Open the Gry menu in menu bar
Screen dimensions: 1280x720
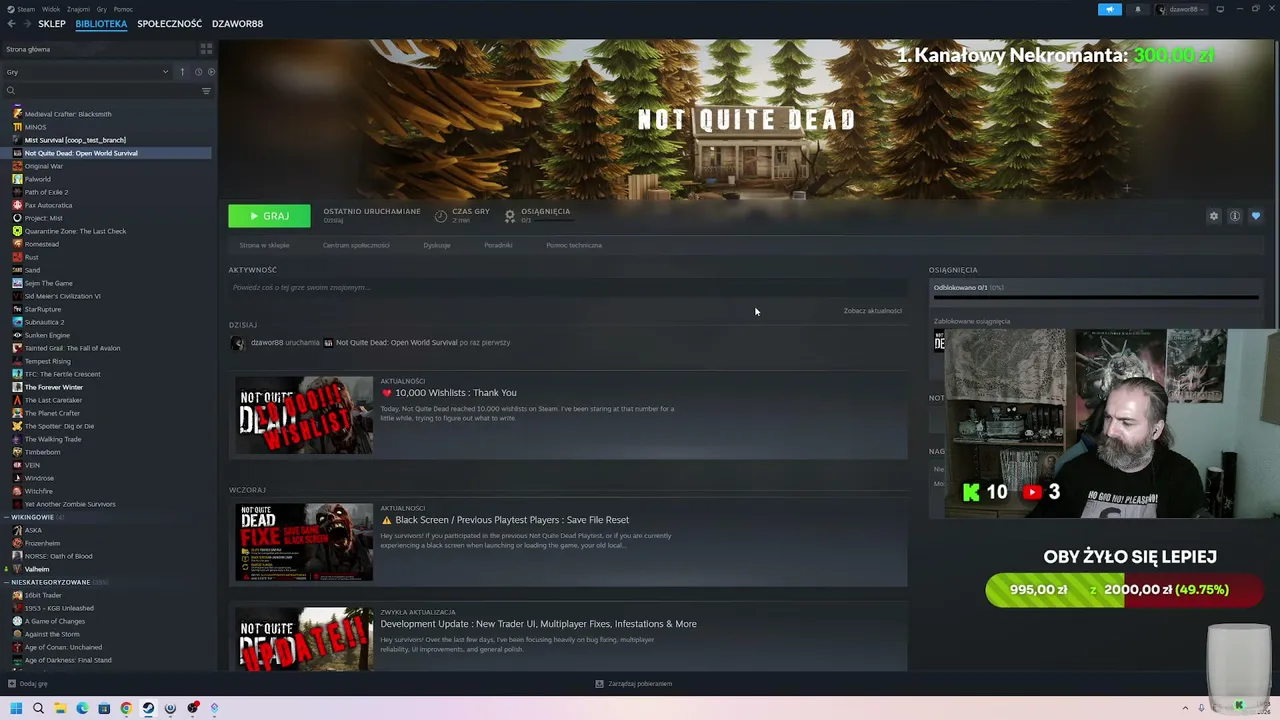coord(102,9)
